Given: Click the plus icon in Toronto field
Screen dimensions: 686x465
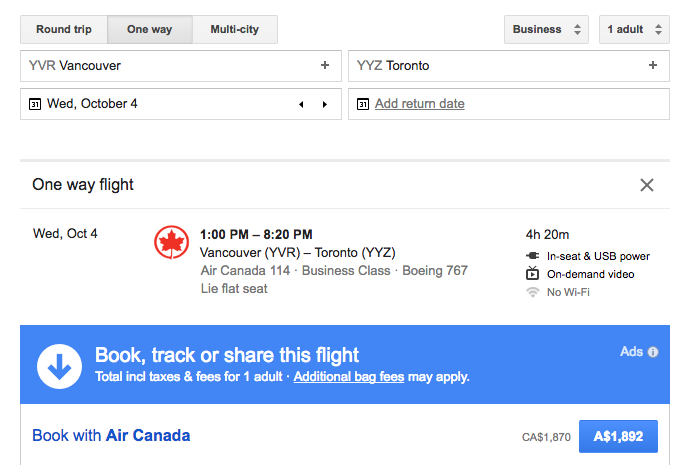Looking at the screenshot, I should click(x=653, y=65).
